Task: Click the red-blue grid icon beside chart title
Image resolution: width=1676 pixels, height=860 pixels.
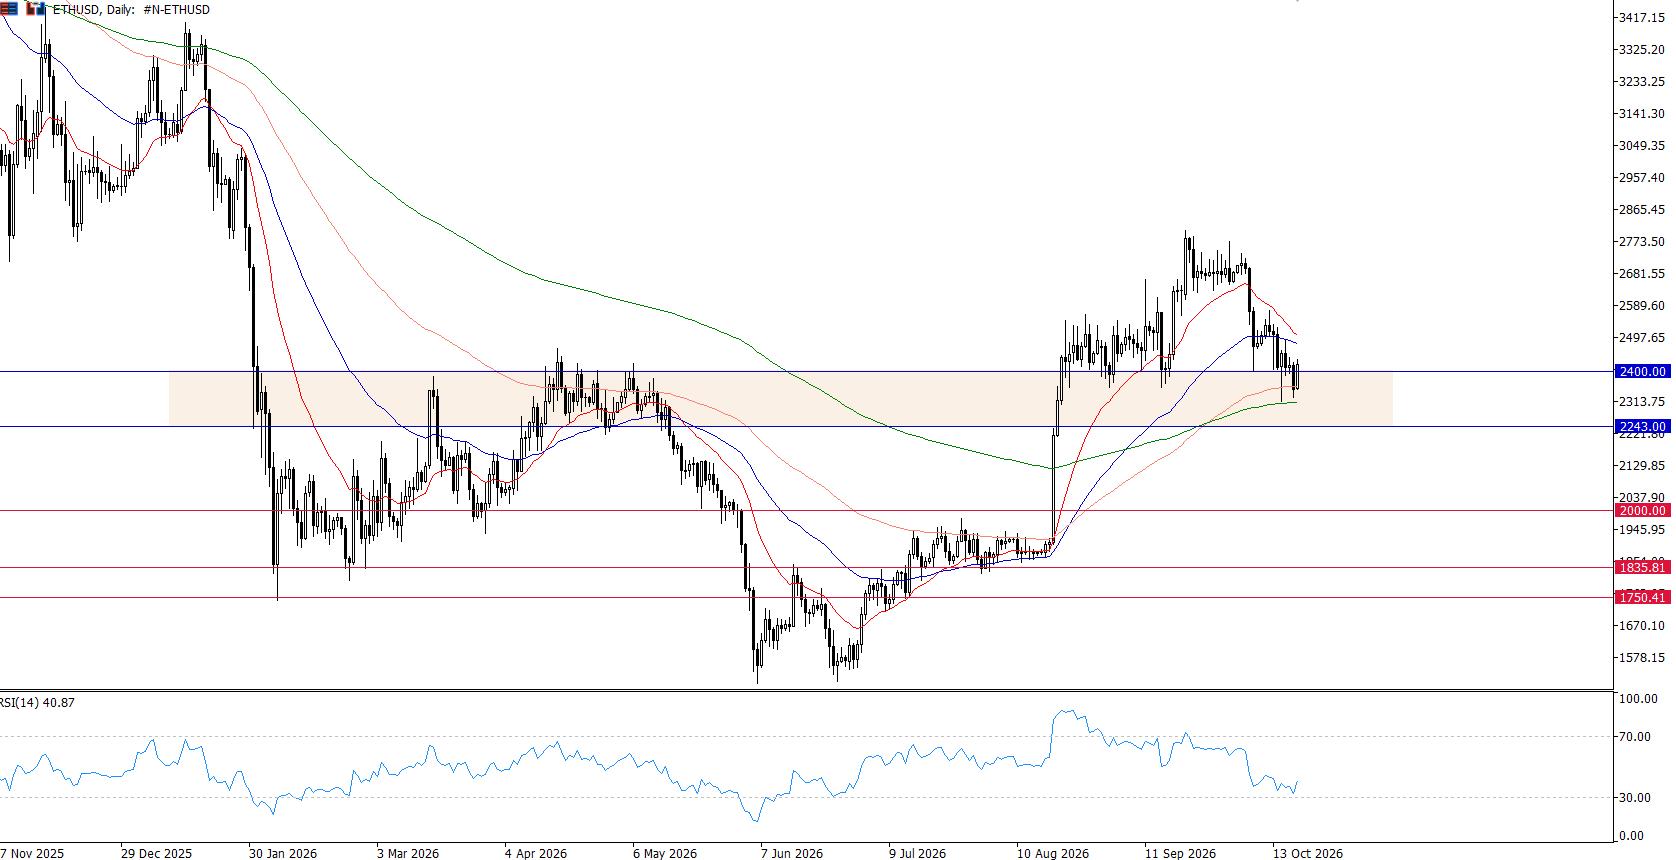Action: tap(8, 9)
